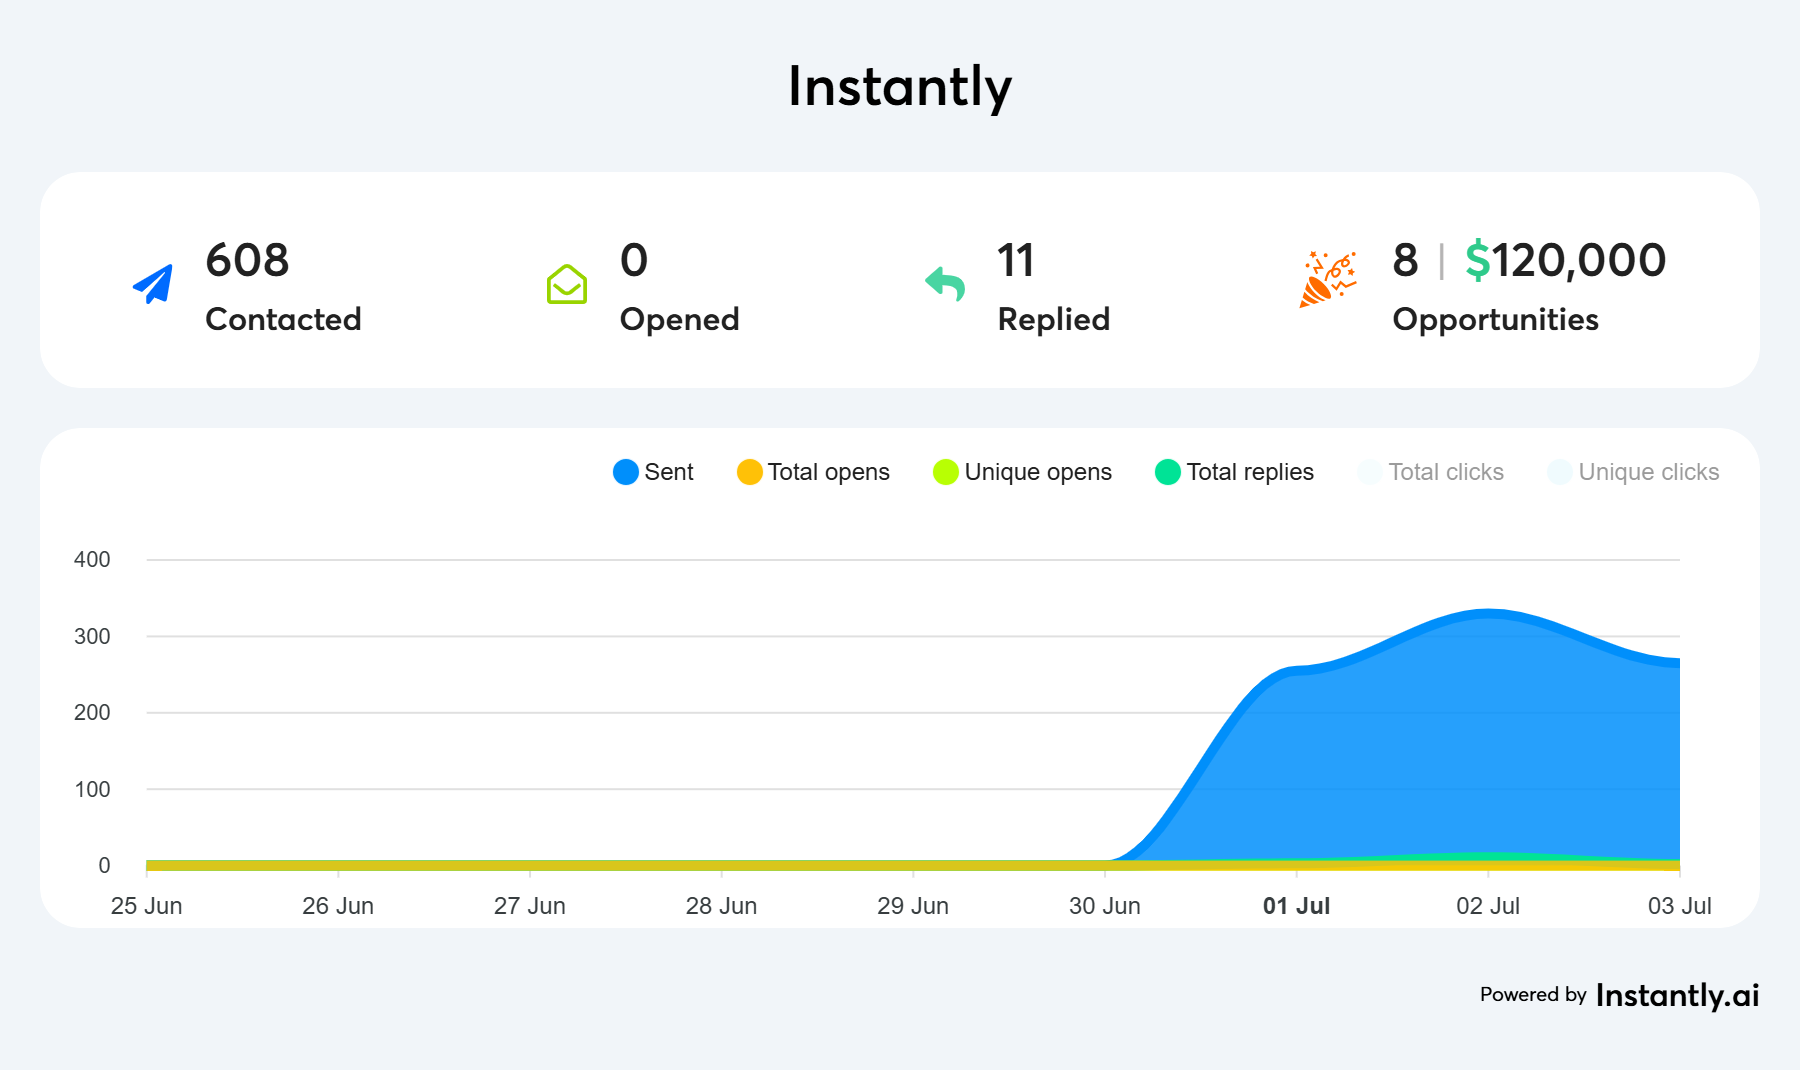Click the green open envelope Opened icon
Screen dimensions: 1800x1070
tap(567, 285)
